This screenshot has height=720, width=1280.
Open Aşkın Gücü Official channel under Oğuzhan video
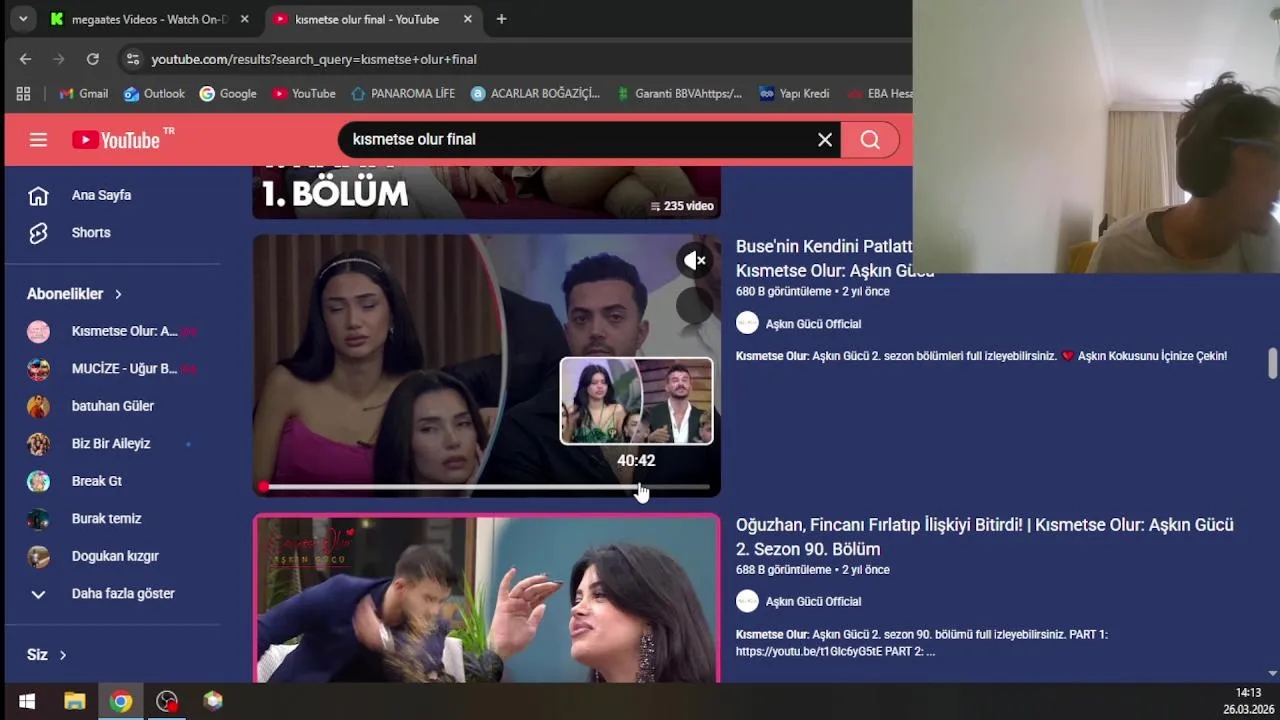tap(813, 602)
